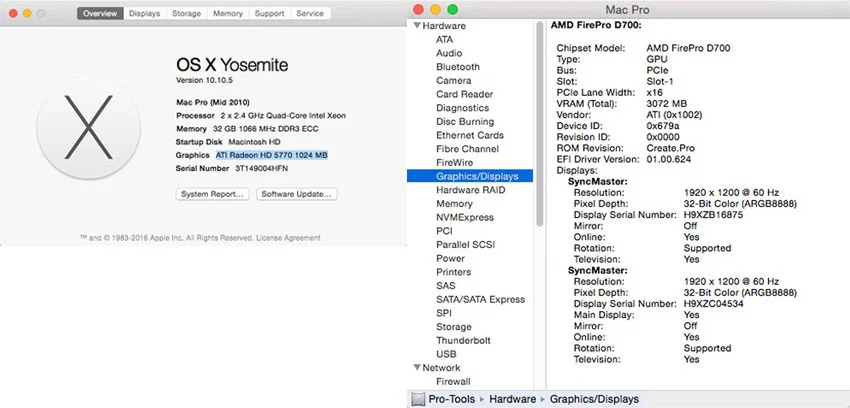Select Bluetooth in the sidebar
Viewport: 850px width, 408px height.
point(458,67)
